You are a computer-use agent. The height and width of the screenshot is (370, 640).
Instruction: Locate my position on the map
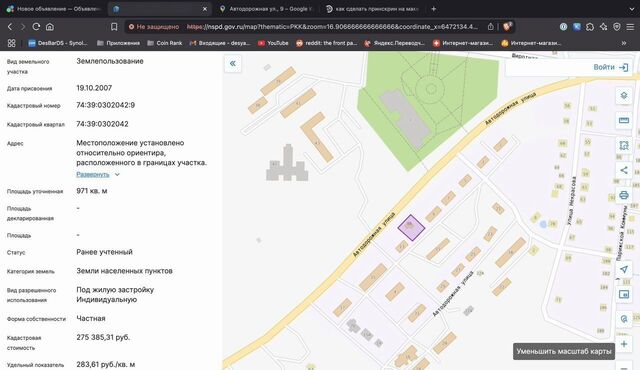pyautogui.click(x=624, y=269)
